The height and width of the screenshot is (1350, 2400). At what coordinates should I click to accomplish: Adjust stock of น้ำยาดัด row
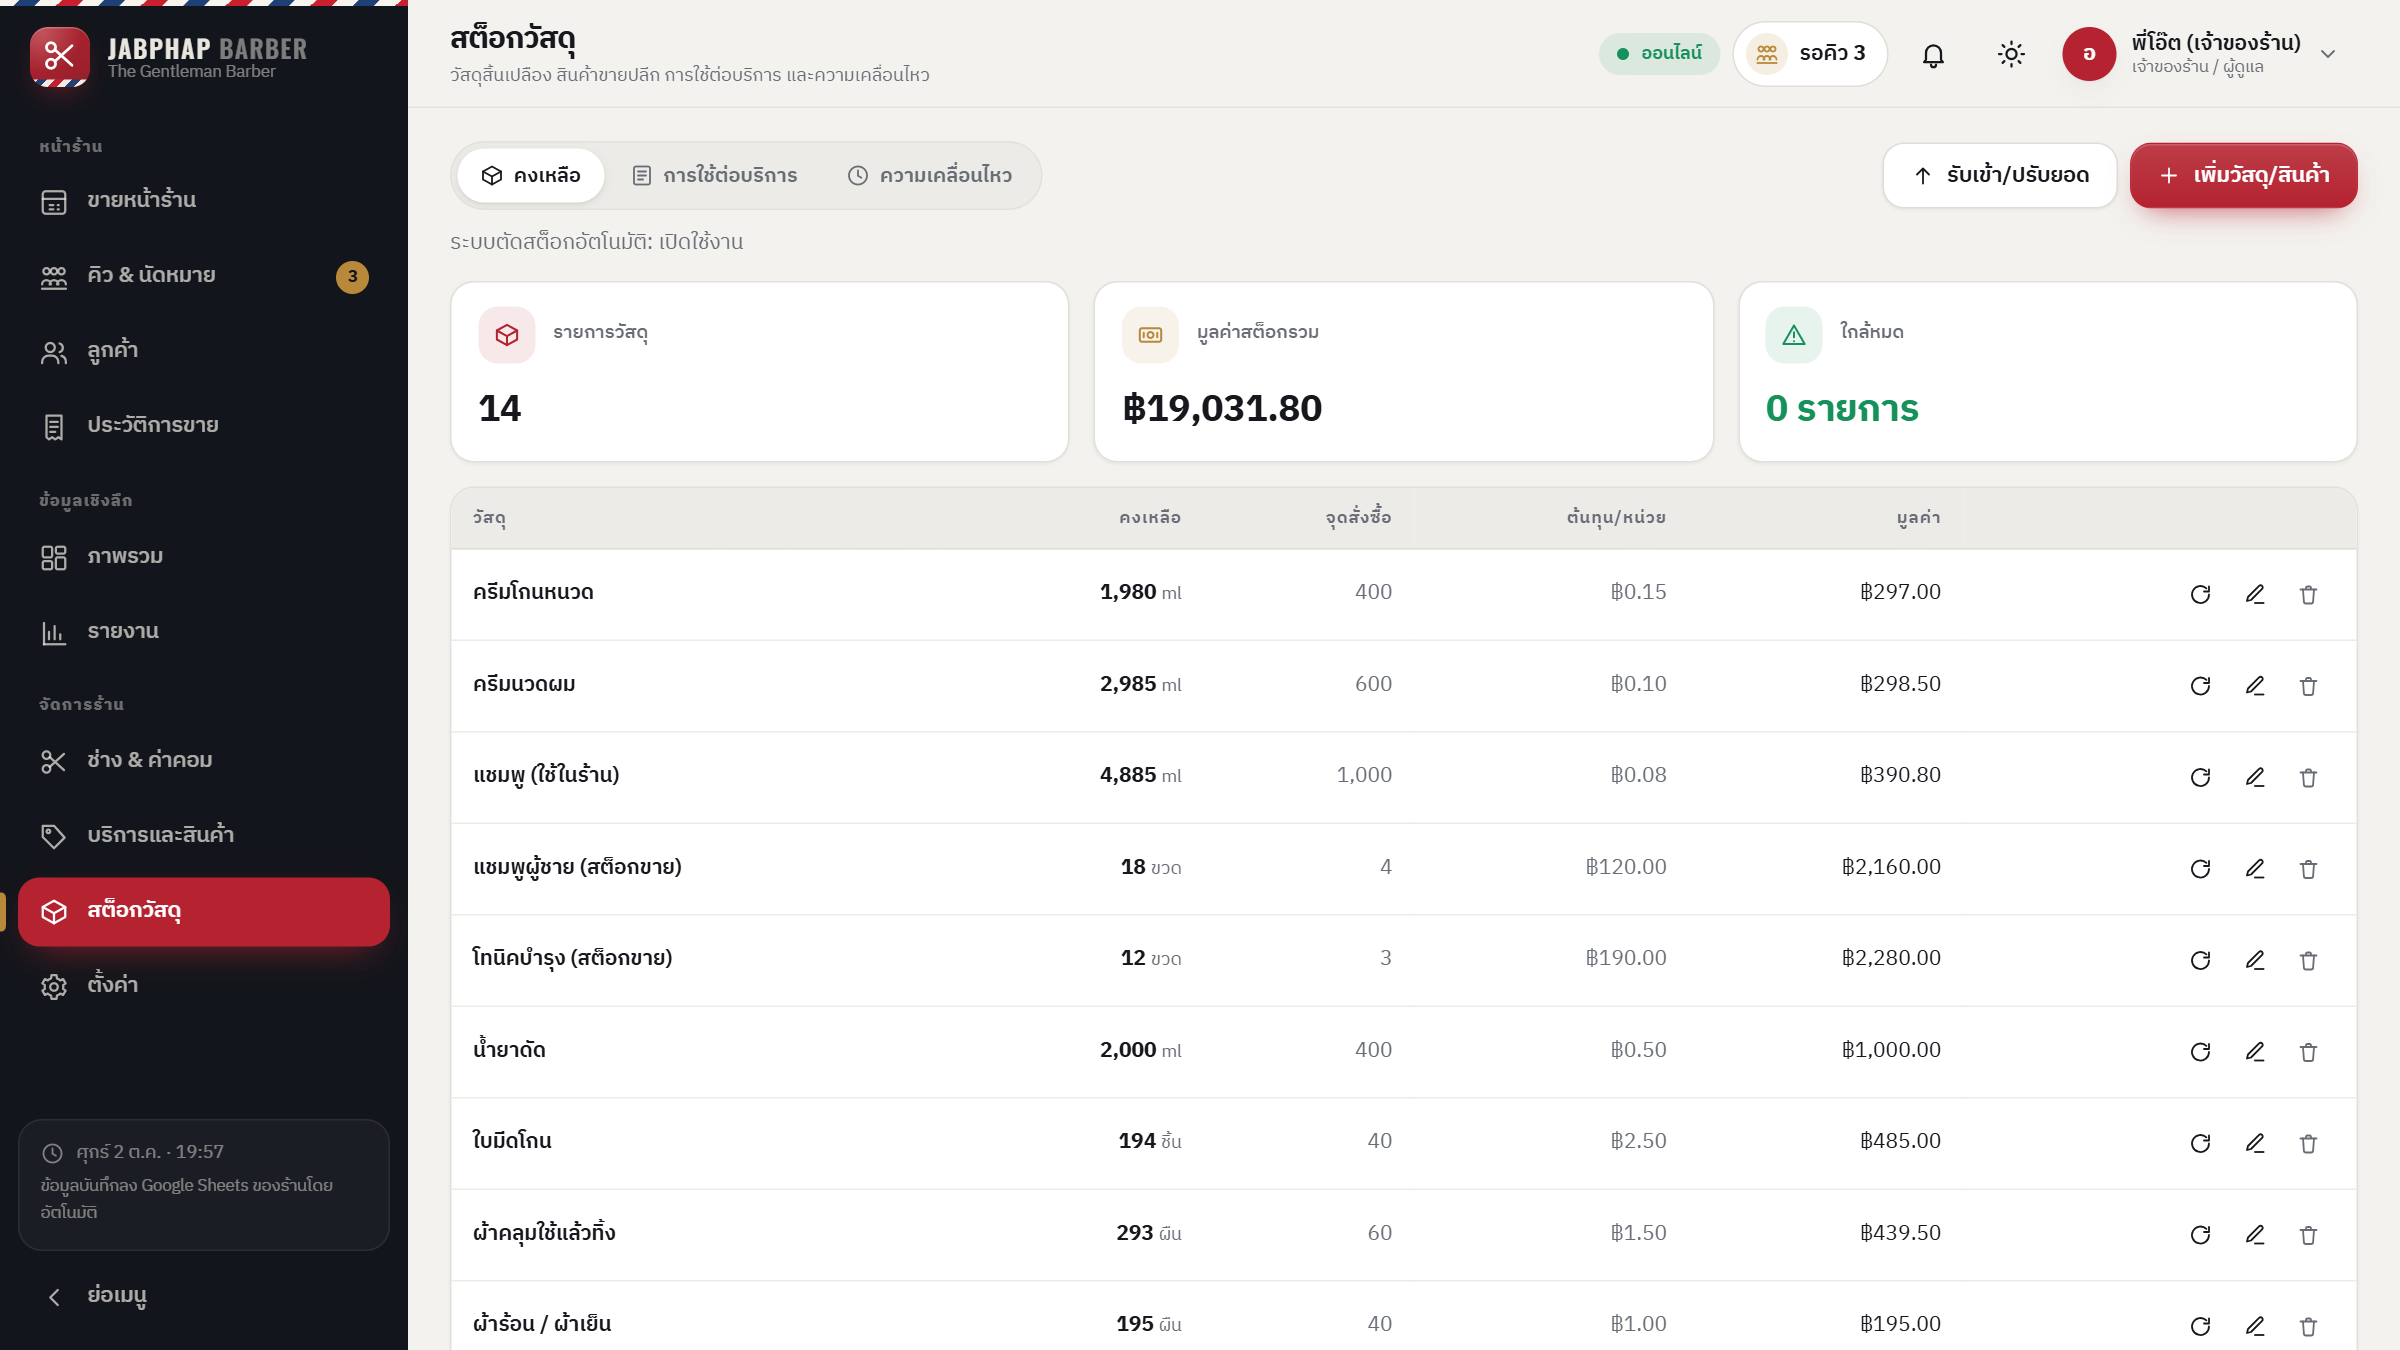click(2200, 1052)
